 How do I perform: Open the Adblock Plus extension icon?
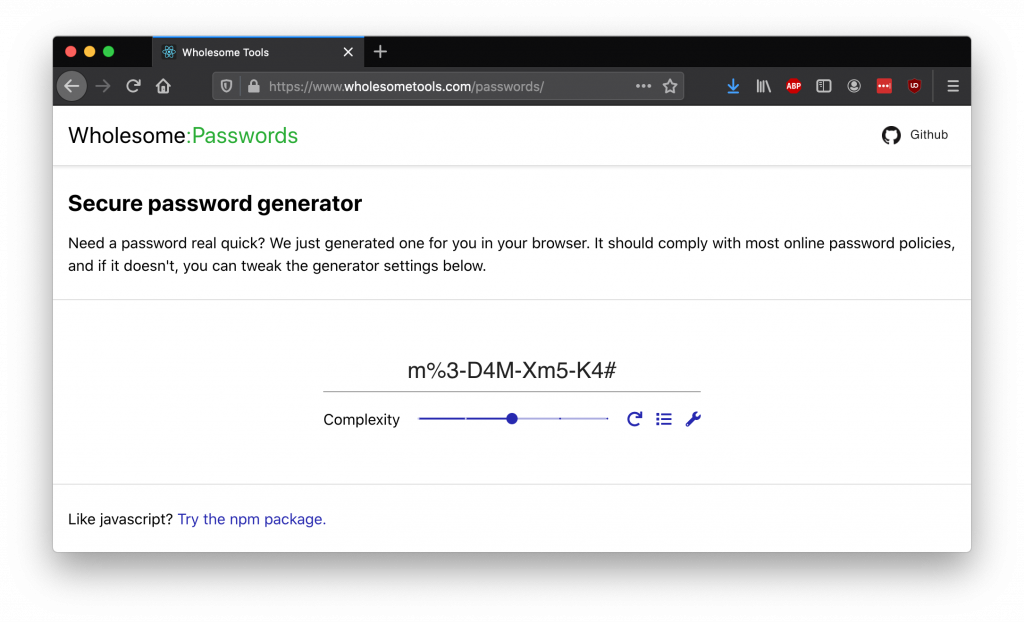793,86
